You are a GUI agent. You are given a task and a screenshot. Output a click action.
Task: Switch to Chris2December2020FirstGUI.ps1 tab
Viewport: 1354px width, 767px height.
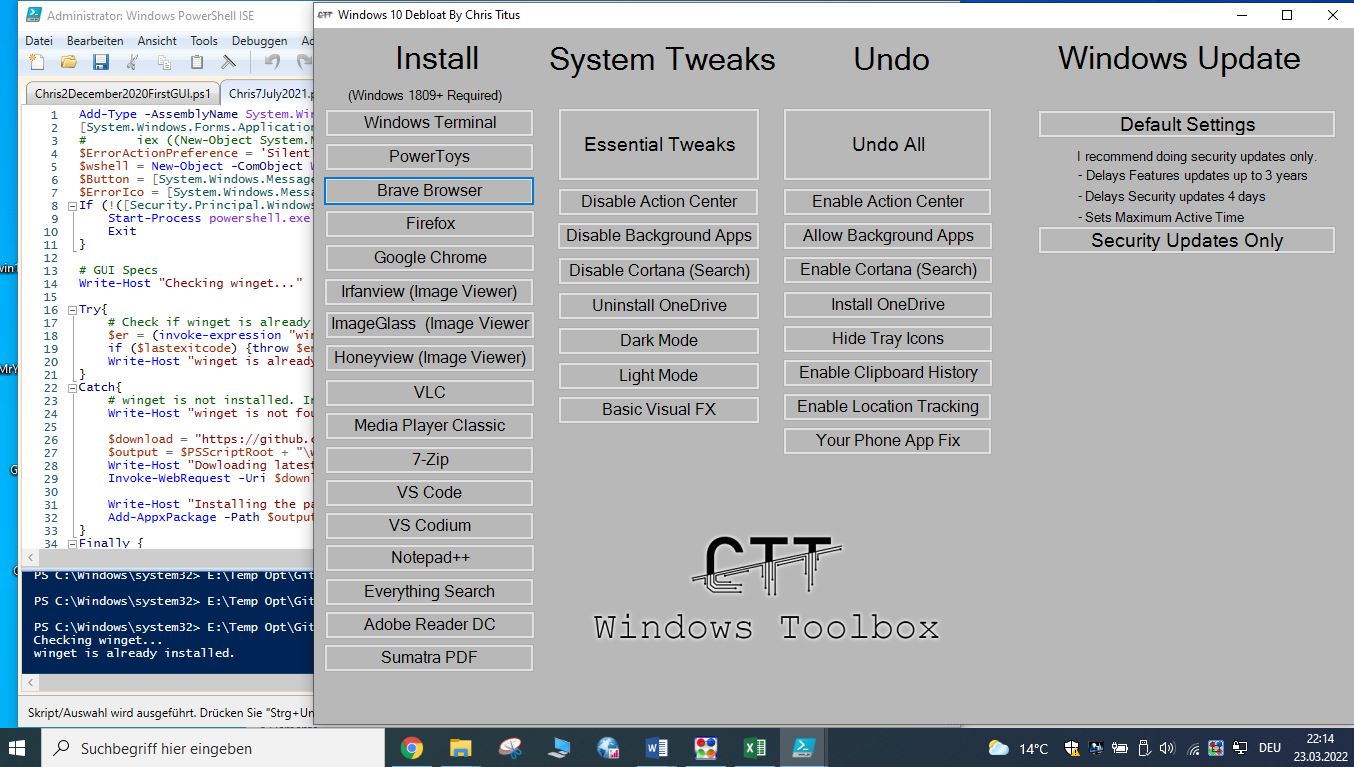click(x=123, y=93)
